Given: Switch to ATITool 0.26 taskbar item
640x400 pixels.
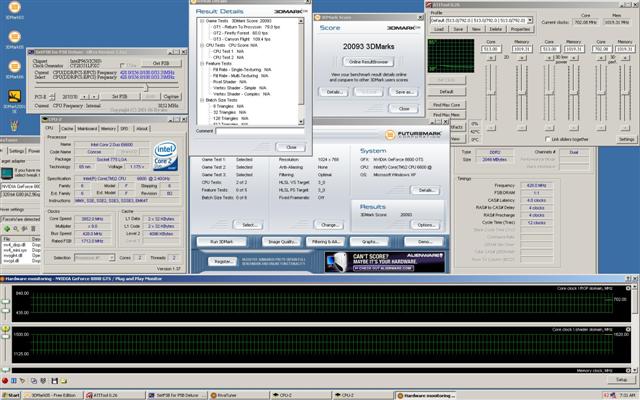Looking at the screenshot, I should 114,395.
